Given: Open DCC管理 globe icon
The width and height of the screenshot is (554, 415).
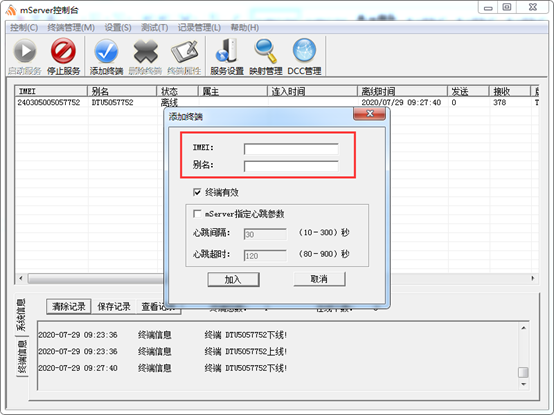Looking at the screenshot, I should point(304,51).
